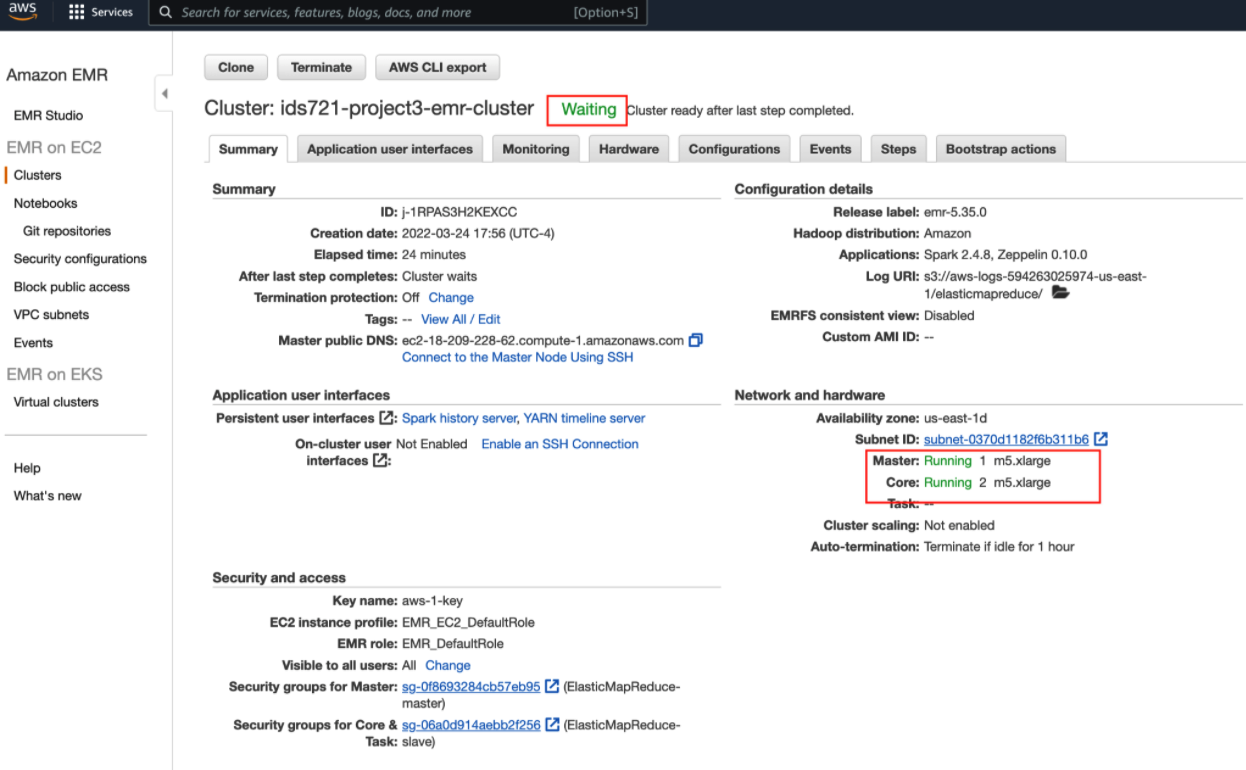Click Change next to Visible to all users

pos(448,665)
